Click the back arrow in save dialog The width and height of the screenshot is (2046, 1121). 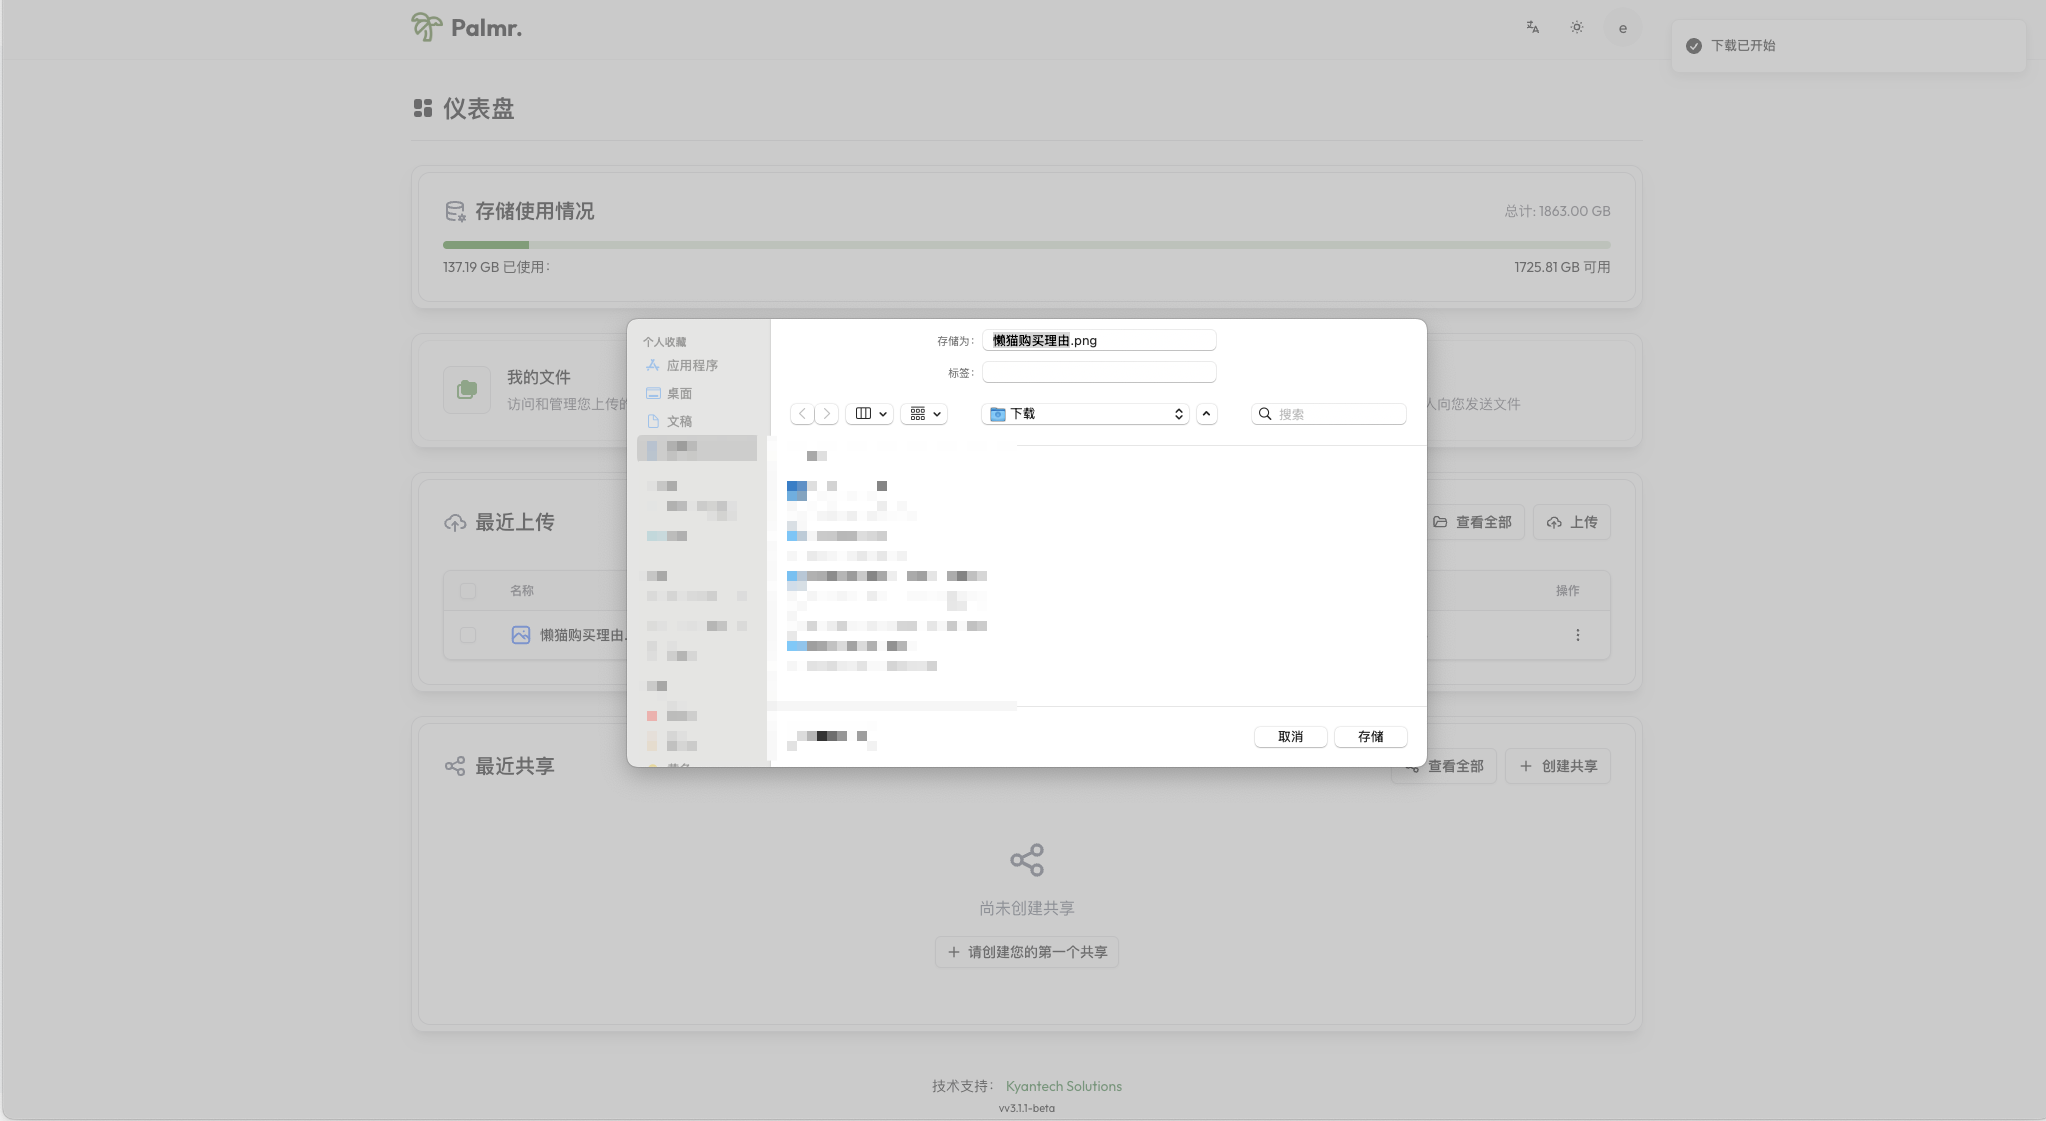coord(802,414)
